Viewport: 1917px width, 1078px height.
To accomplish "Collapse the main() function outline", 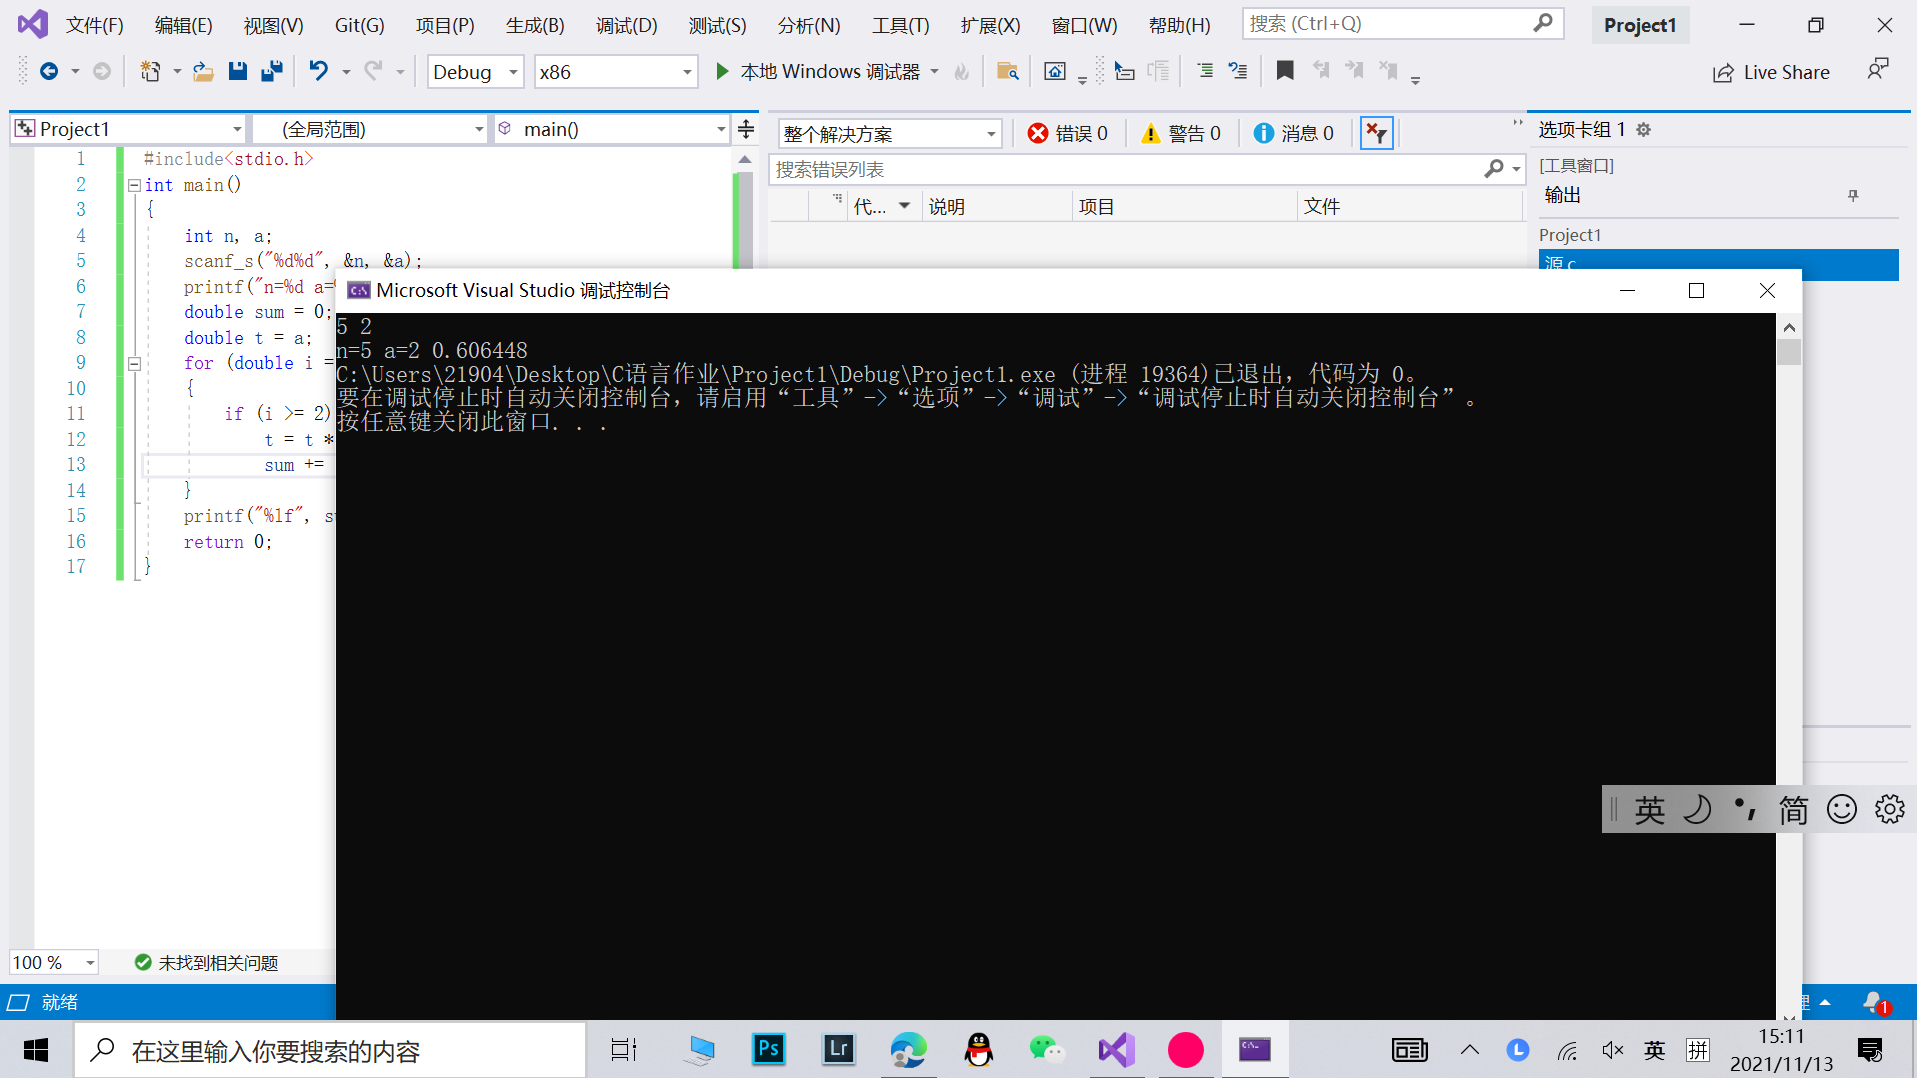I will (x=134, y=185).
